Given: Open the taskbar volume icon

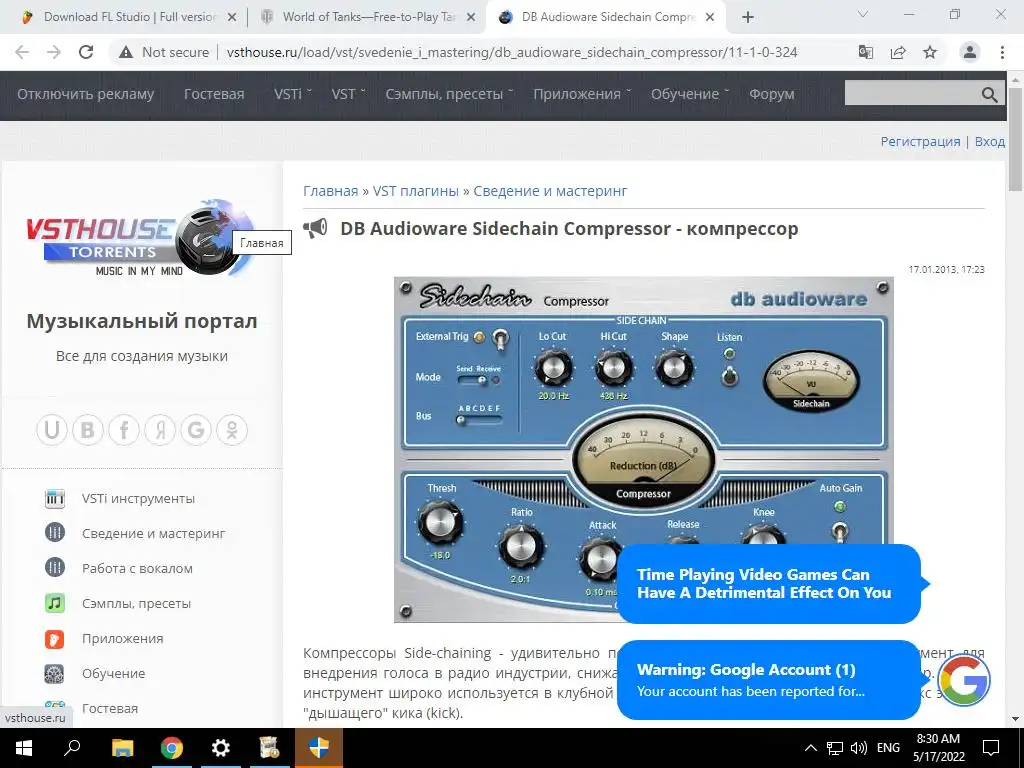Looking at the screenshot, I should pos(859,748).
